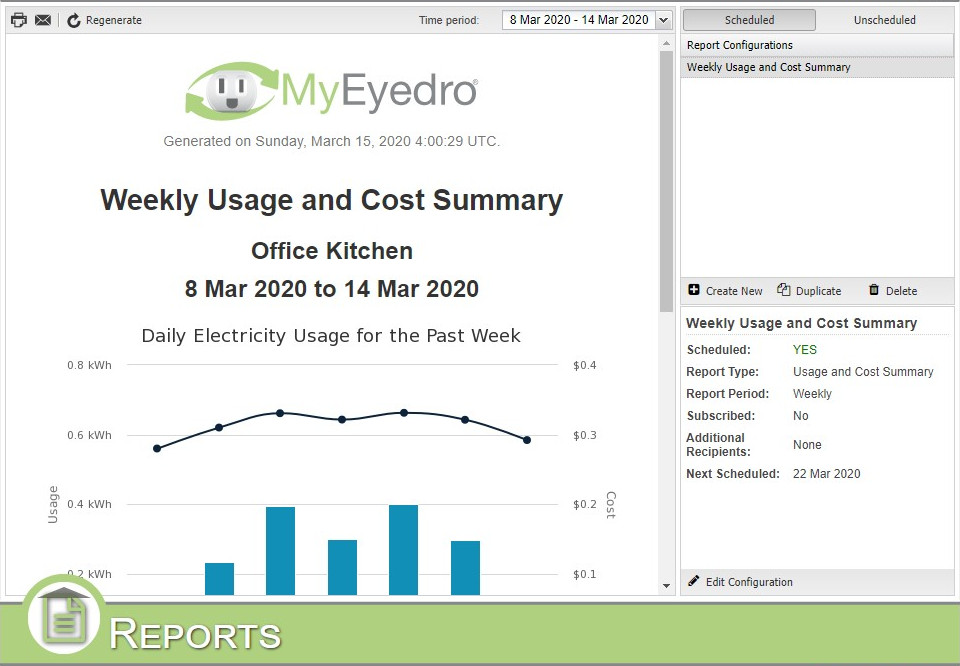Click the $0.3 cost axis label
This screenshot has height=666, width=960.
pos(585,435)
